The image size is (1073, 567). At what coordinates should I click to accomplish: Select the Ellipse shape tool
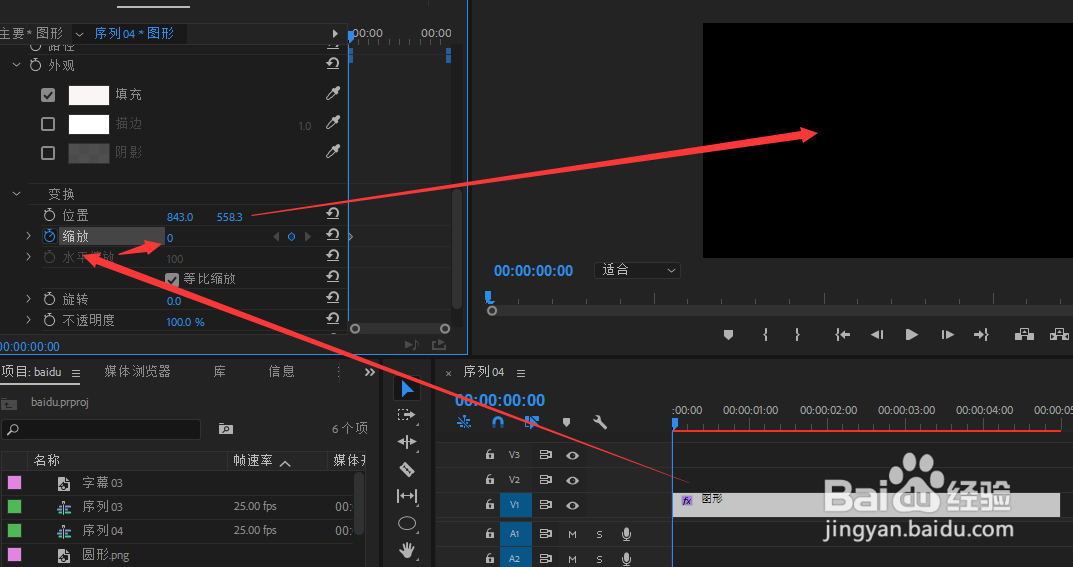pos(406,524)
